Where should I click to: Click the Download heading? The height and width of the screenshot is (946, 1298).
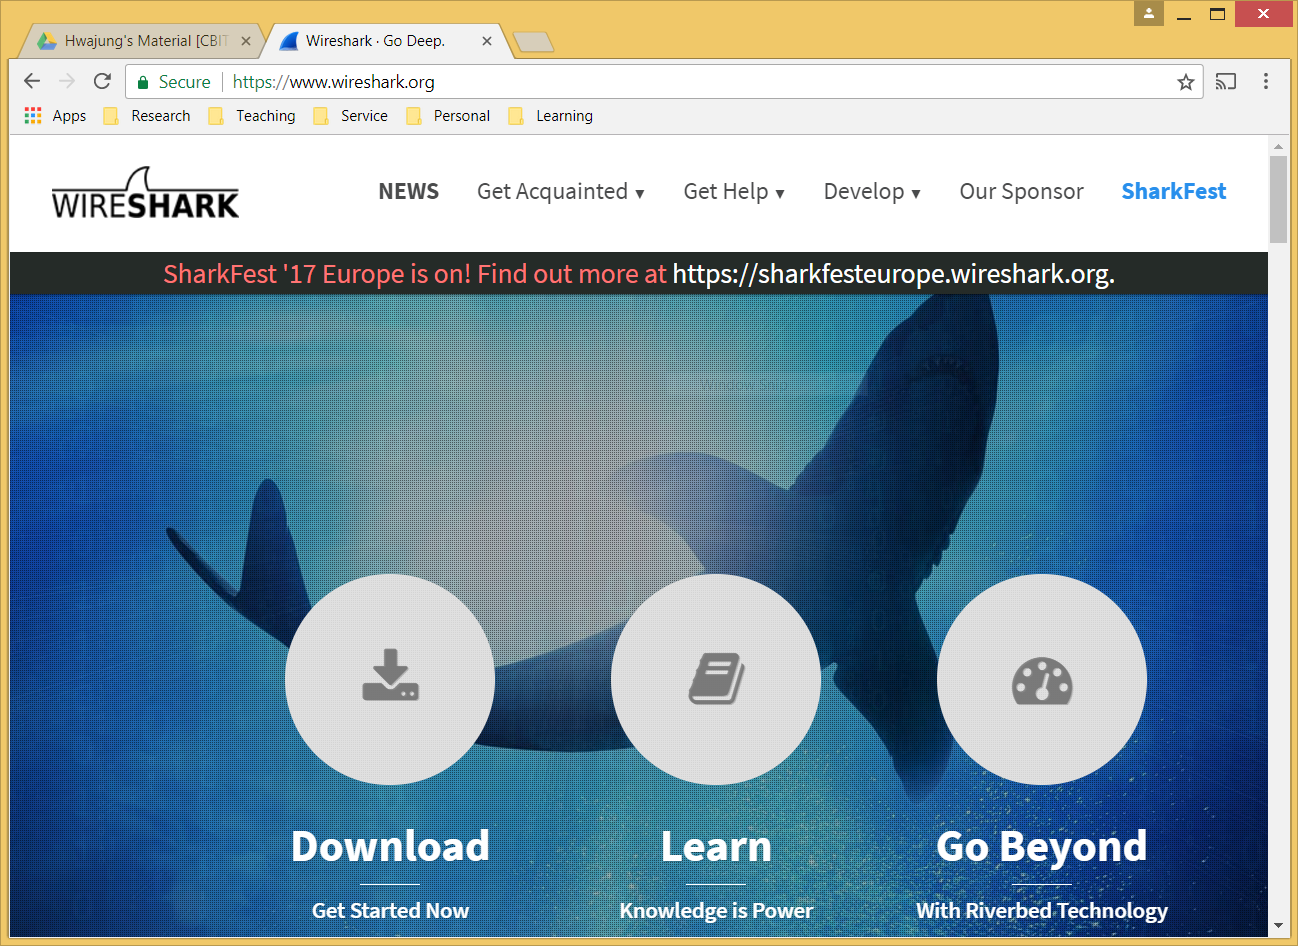[390, 846]
